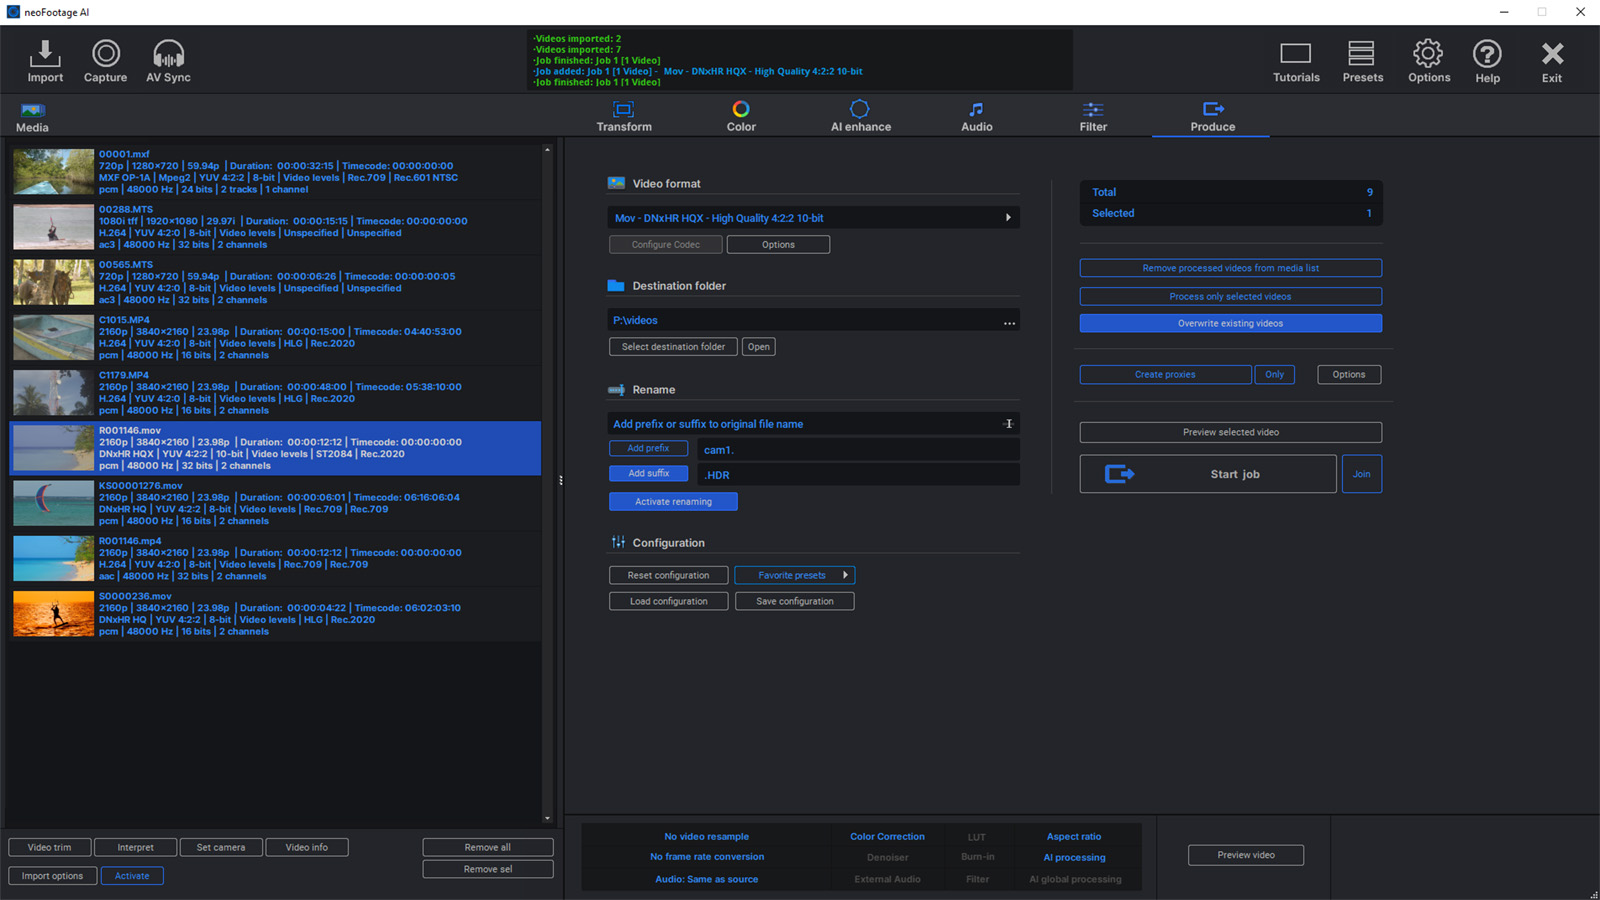Toggle Add suffix option
The height and width of the screenshot is (900, 1600).
pos(648,473)
